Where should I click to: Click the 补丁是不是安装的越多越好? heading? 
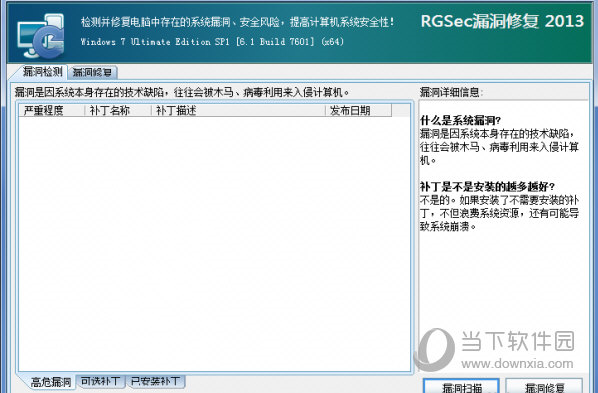[x=487, y=187]
